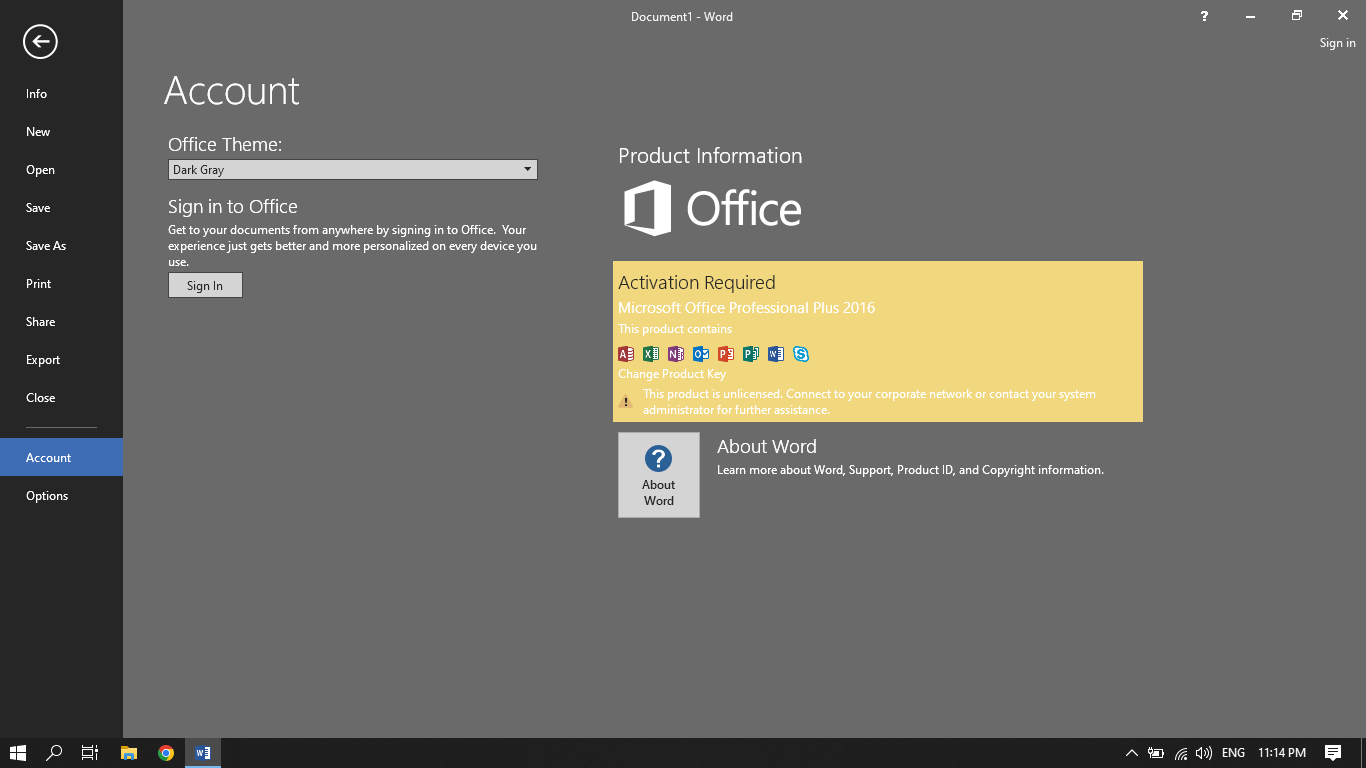Click the Sign In button
Image resolution: width=1366 pixels, height=768 pixels.
(205, 286)
